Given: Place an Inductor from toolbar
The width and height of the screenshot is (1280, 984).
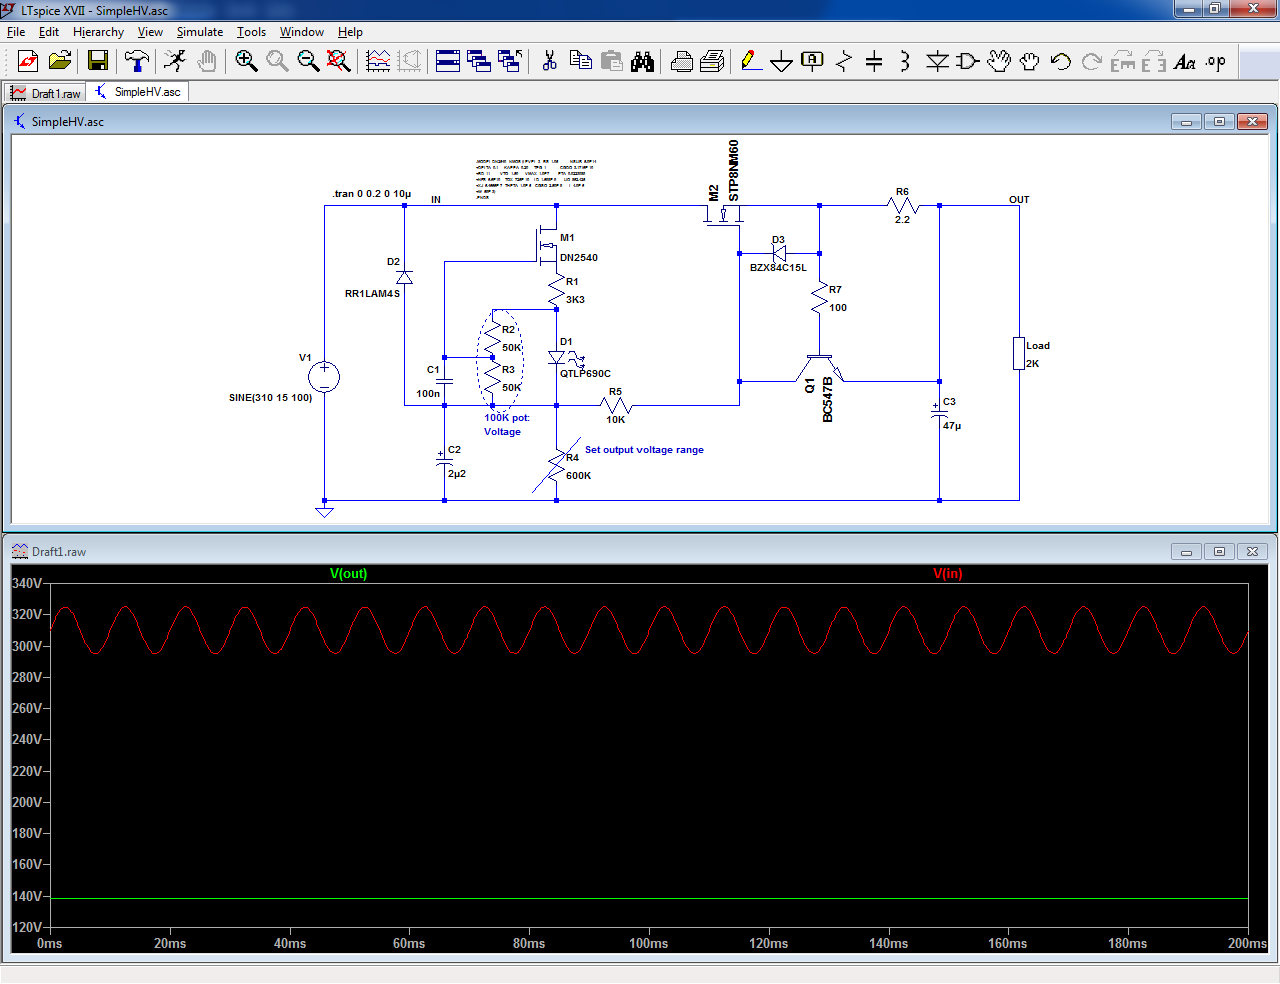Looking at the screenshot, I should pyautogui.click(x=905, y=61).
